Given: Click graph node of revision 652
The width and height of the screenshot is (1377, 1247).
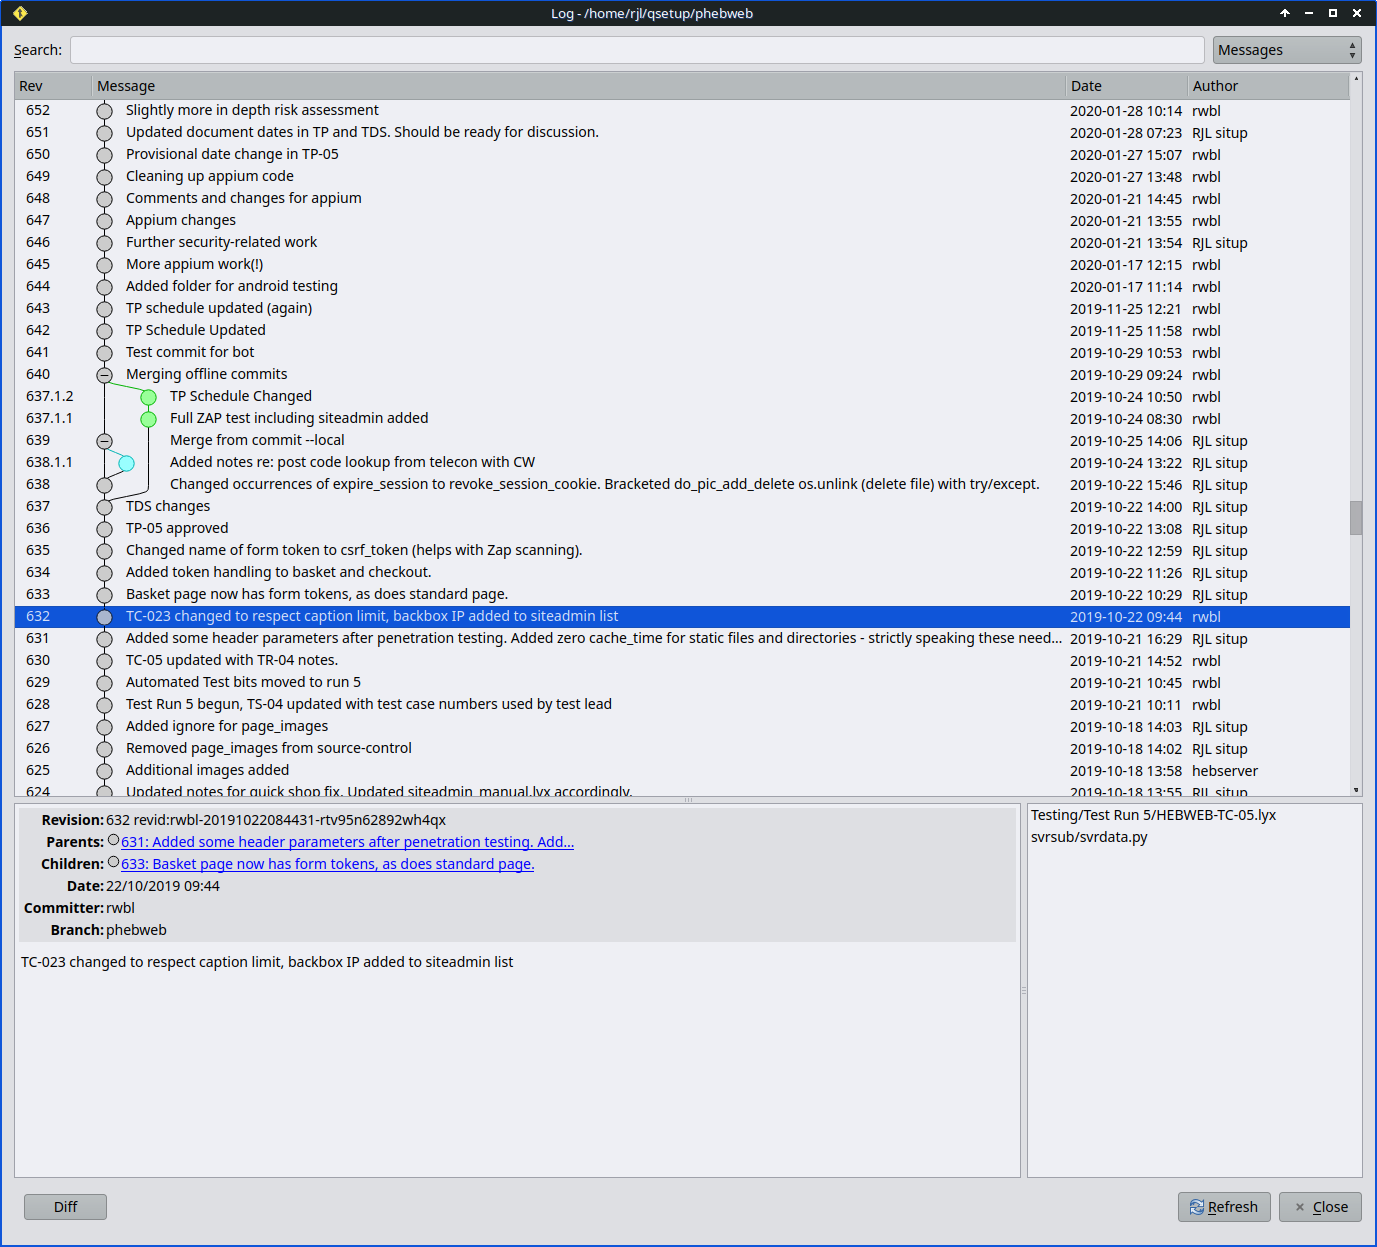Looking at the screenshot, I should pos(104,111).
